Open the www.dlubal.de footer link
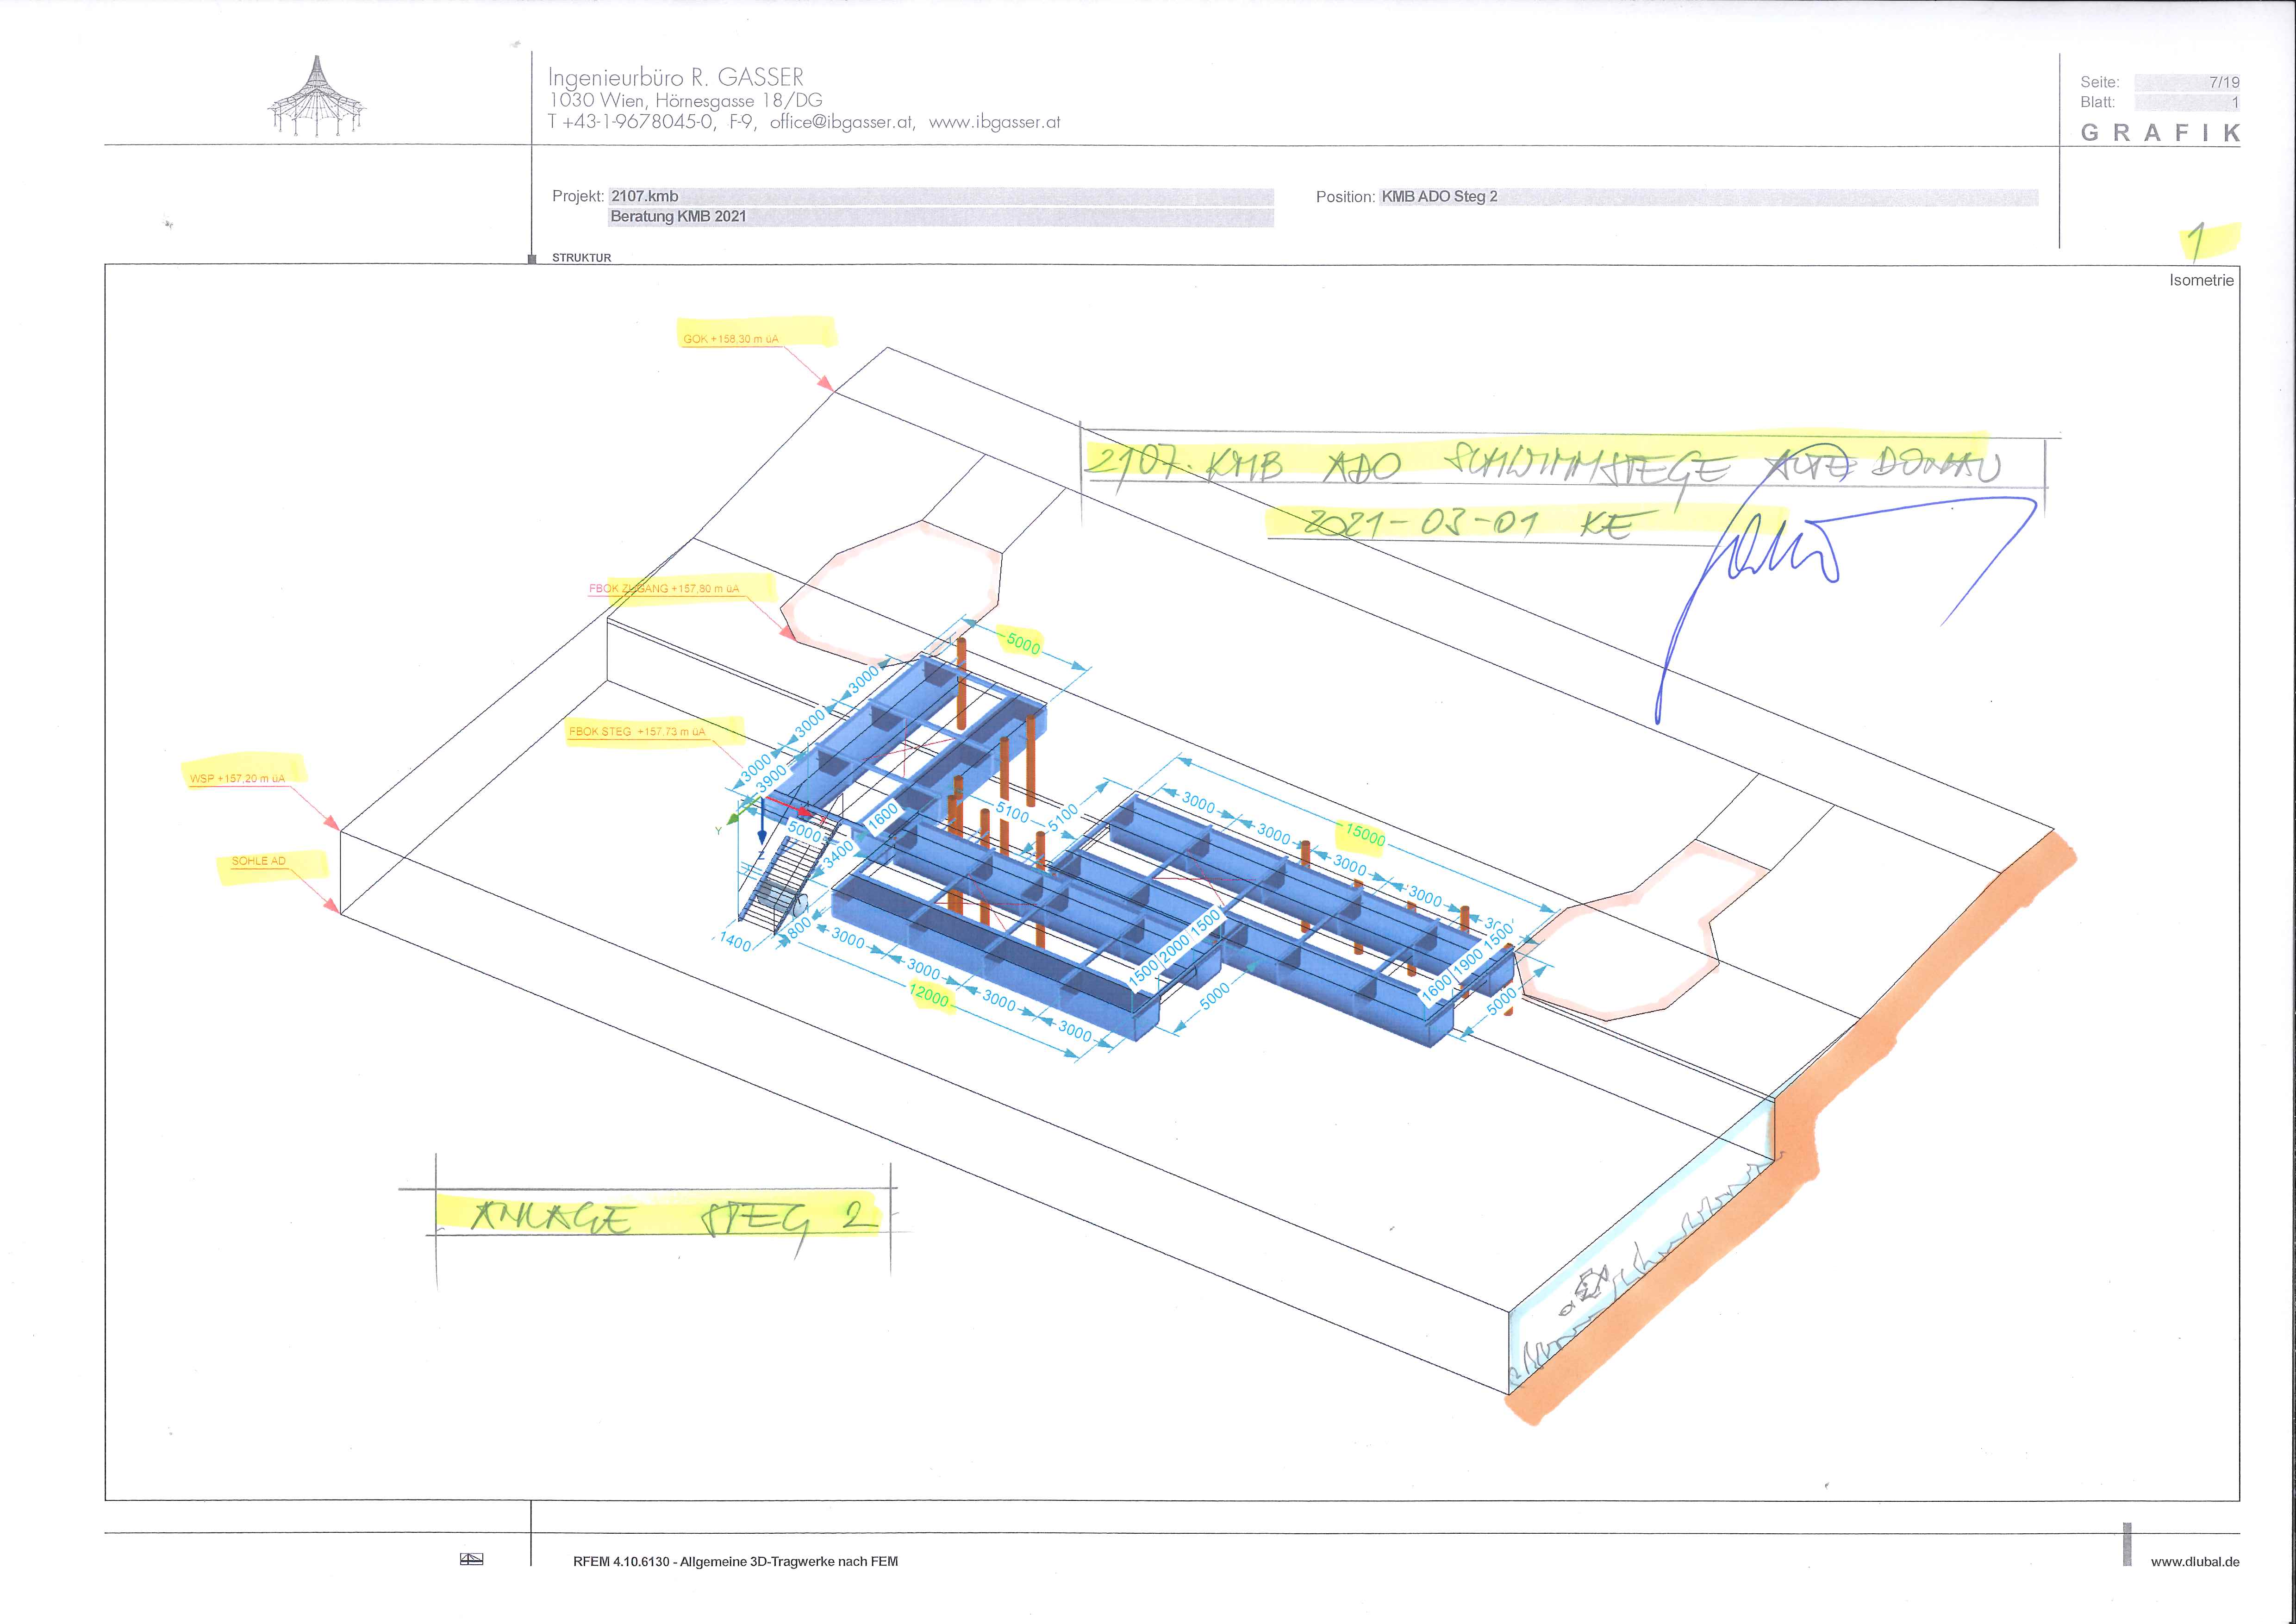 point(2195,1561)
